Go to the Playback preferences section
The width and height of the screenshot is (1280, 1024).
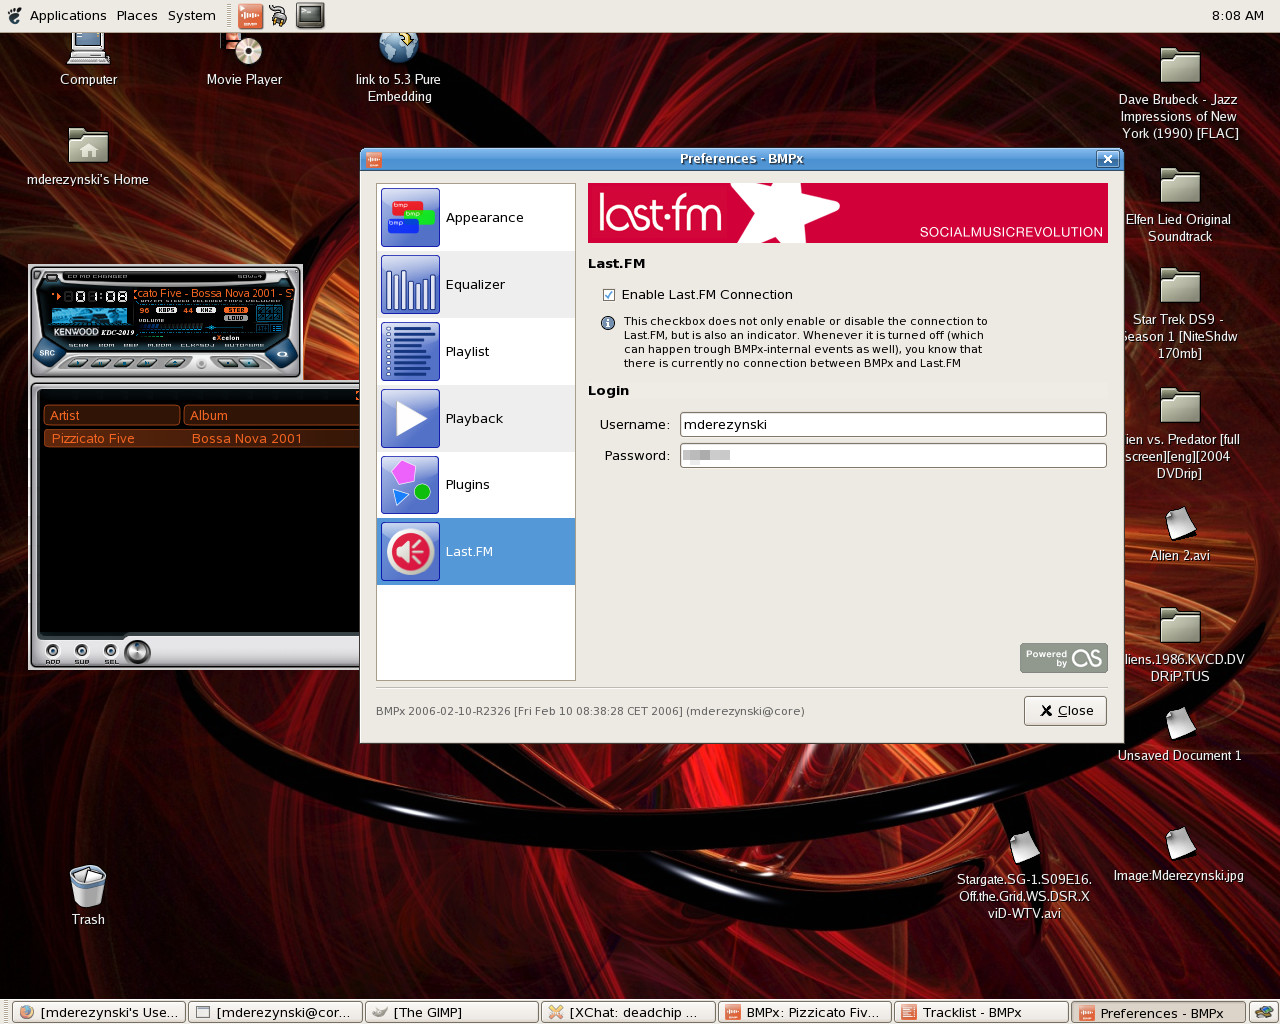tap(475, 419)
